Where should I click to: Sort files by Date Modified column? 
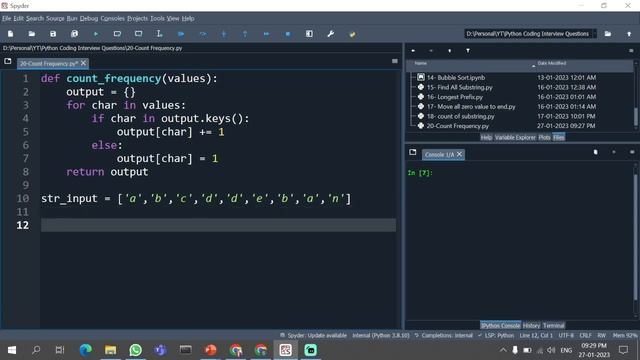click(551, 63)
